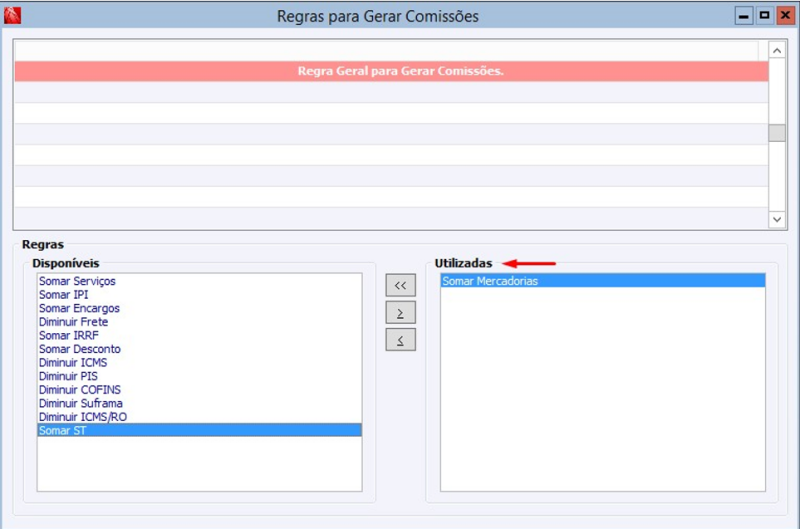Pick 'Somar Desconto' from available rules
800x529 pixels.
click(199, 349)
